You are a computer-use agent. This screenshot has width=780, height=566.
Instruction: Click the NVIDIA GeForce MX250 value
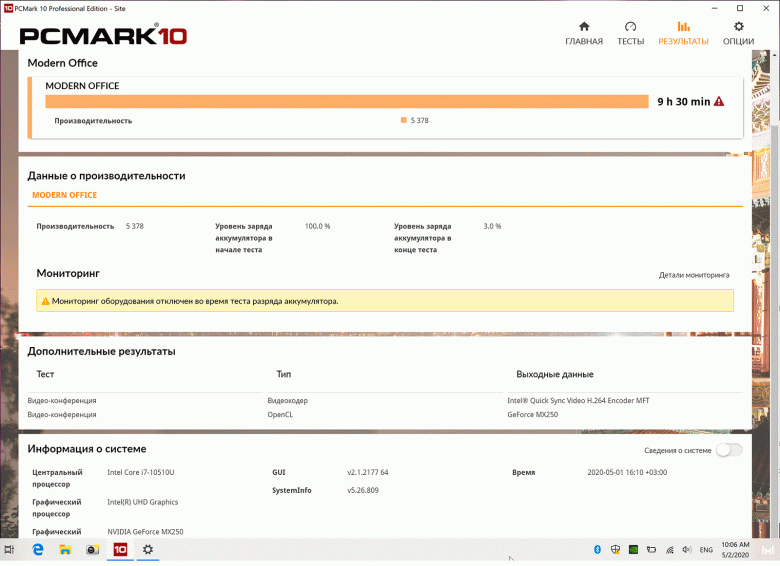click(145, 532)
